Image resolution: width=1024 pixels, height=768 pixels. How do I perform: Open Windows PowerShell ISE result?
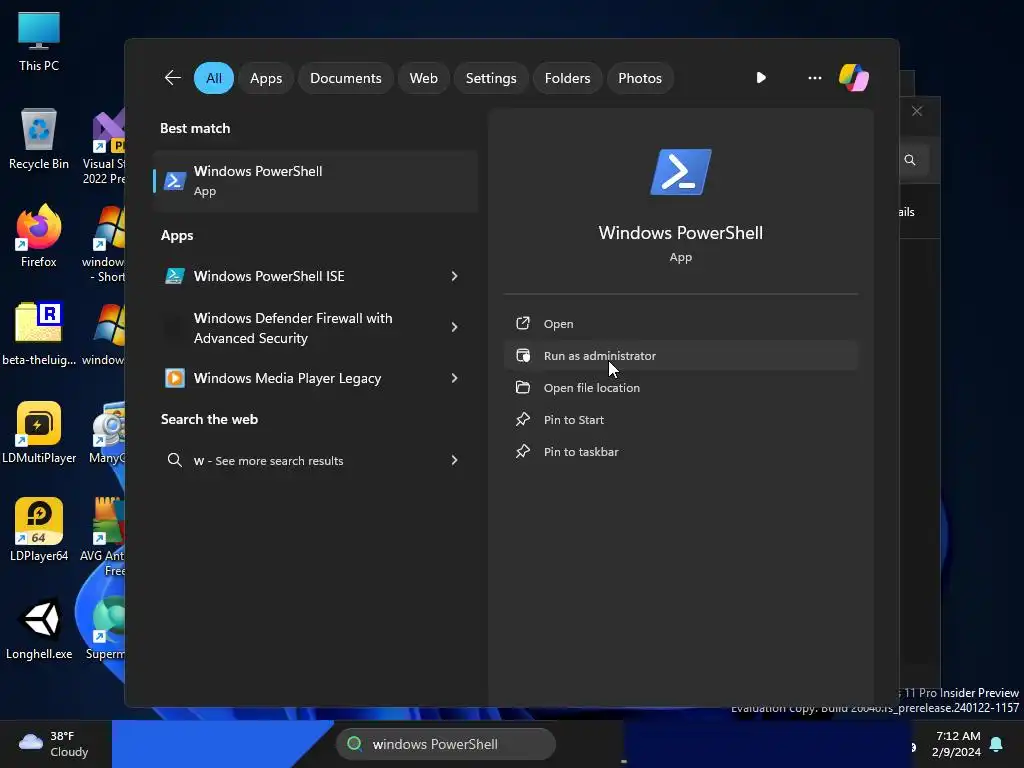tap(315, 276)
